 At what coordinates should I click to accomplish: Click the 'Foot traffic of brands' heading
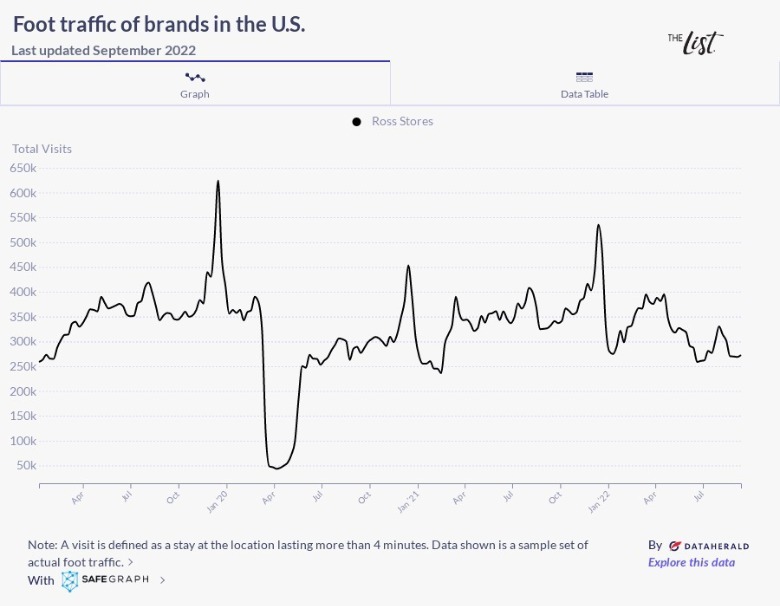pyautogui.click(x=159, y=24)
